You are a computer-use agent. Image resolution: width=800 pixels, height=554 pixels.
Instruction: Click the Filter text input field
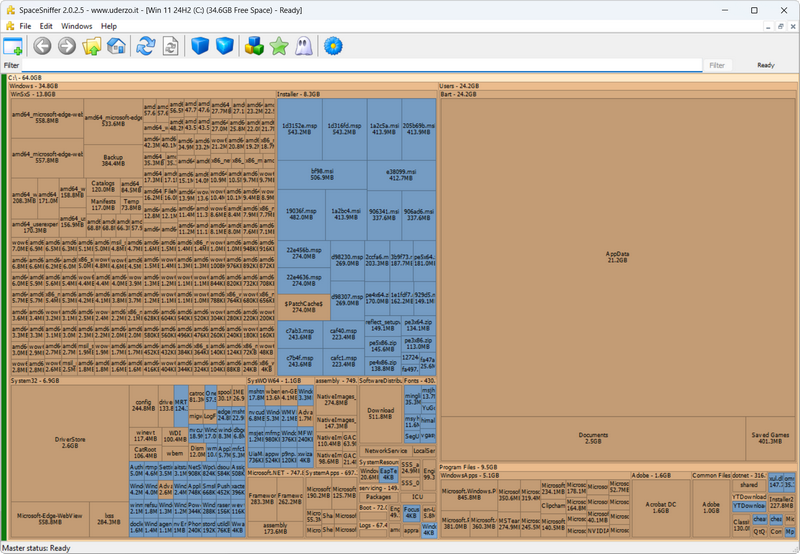(362, 65)
